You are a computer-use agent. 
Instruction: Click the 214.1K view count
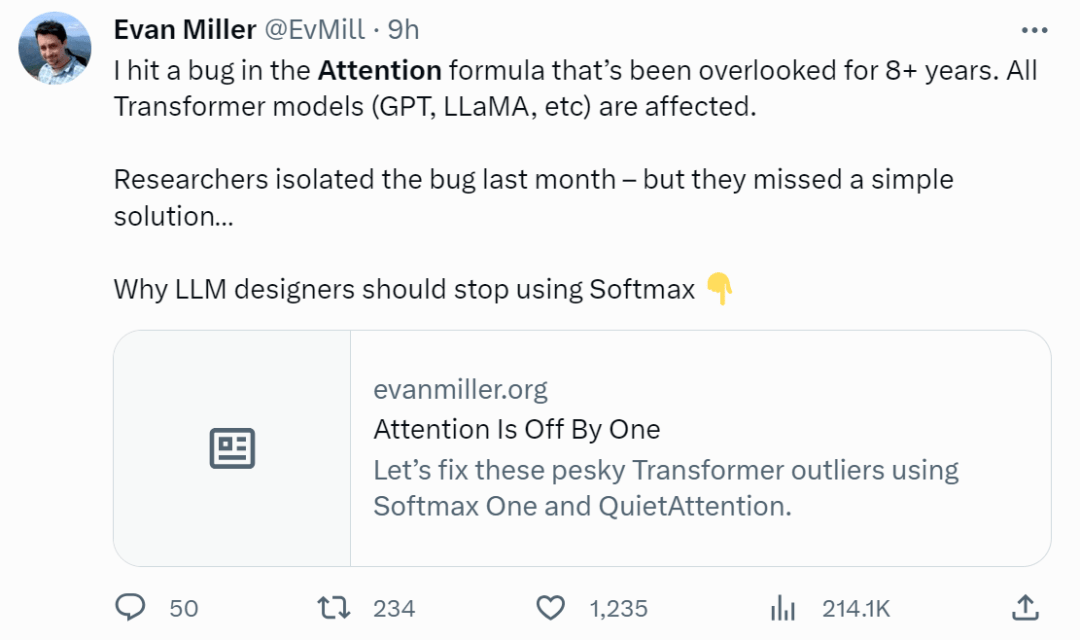[x=855, y=608]
